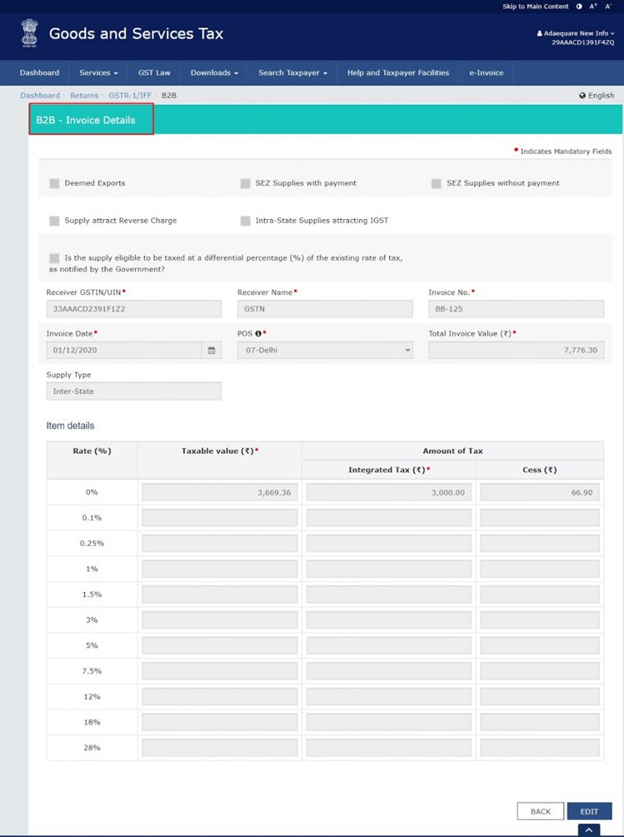Click the GSTR-1/IFF breadcrumb link
The width and height of the screenshot is (624, 837).
point(129,96)
